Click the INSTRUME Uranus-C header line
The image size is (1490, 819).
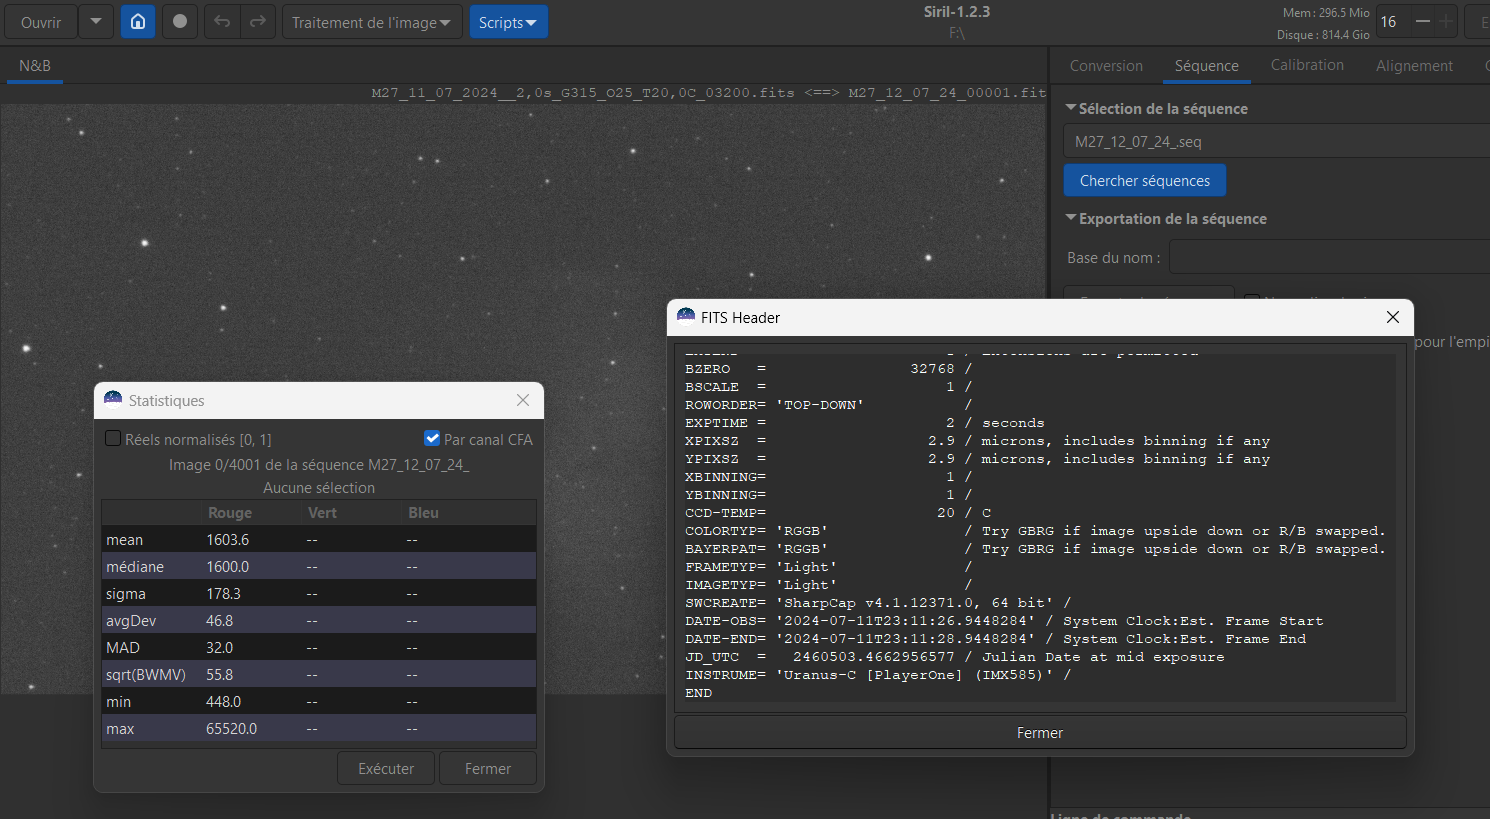(x=878, y=675)
